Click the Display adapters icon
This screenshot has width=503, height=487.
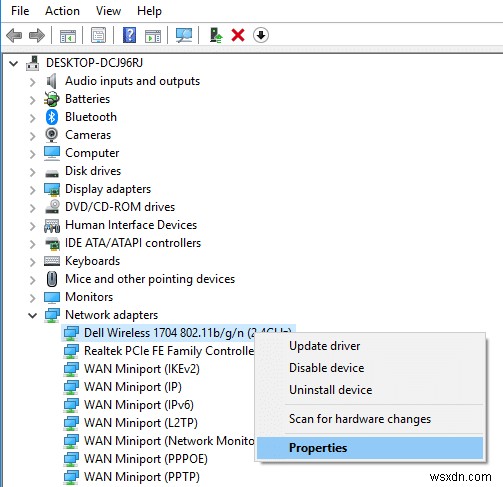pos(52,189)
